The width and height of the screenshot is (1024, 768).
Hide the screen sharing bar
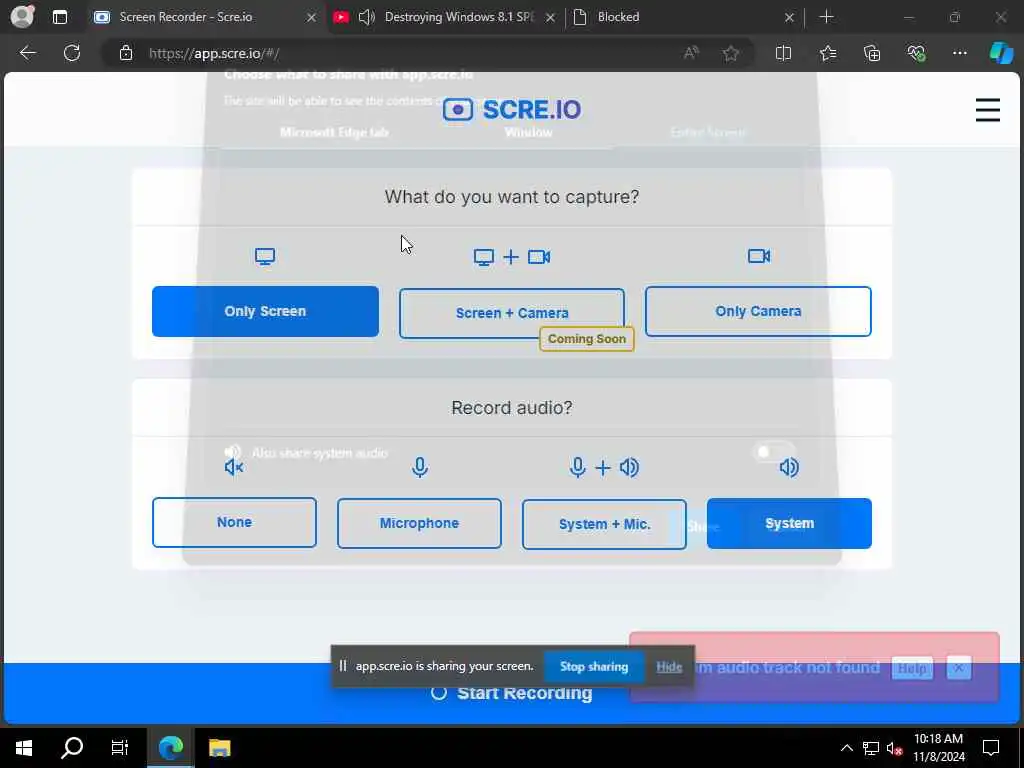coord(669,667)
